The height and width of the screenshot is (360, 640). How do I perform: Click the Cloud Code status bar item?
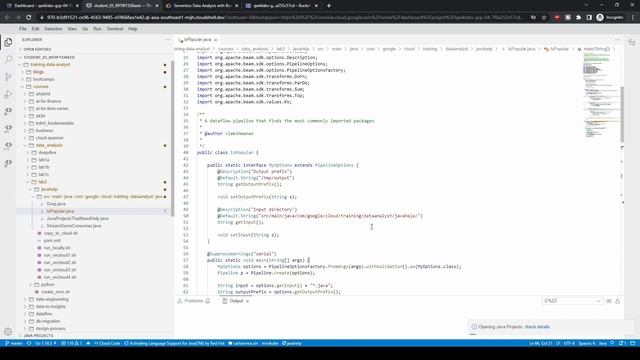click(107, 343)
